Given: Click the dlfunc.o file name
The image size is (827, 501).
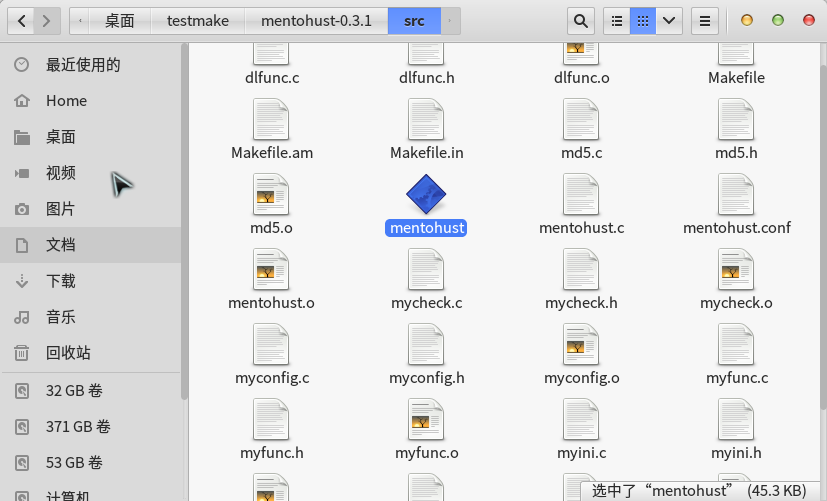Looking at the screenshot, I should pyautogui.click(x=582, y=78).
